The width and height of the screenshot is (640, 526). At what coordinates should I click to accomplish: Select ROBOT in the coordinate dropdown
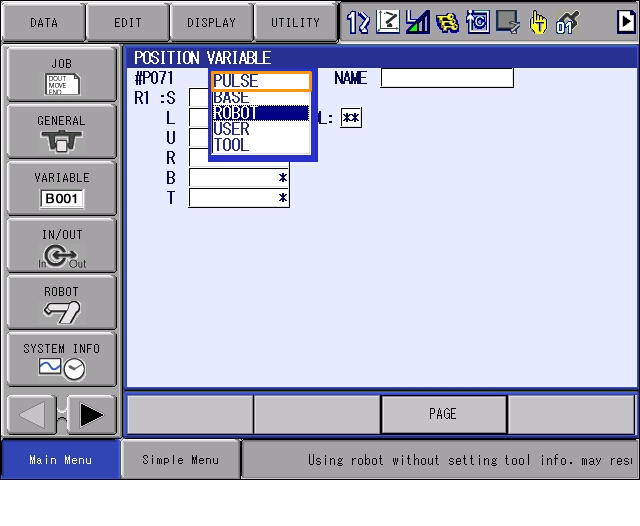click(x=261, y=113)
